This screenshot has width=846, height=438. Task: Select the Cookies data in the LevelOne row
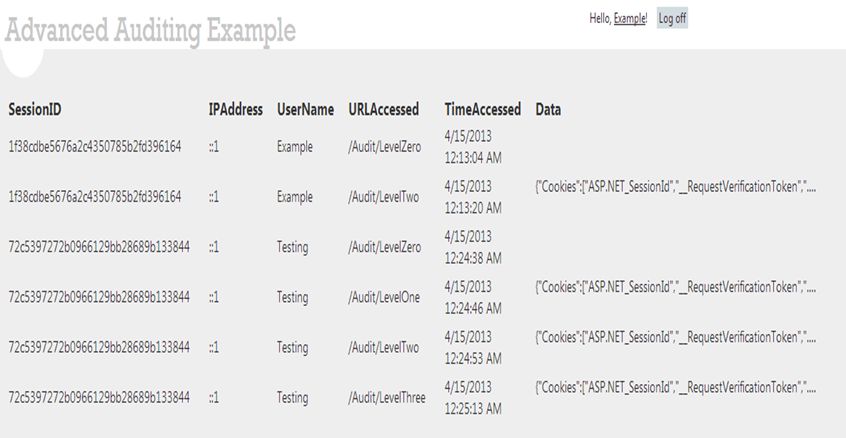[676, 287]
